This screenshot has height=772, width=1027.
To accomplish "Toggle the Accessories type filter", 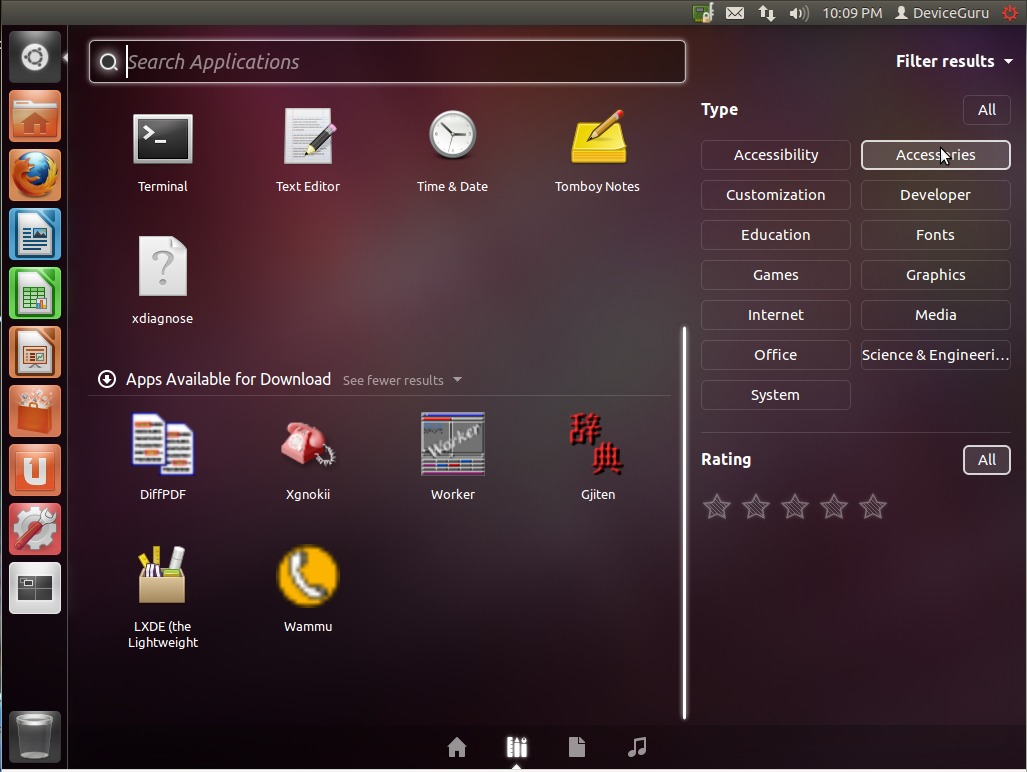I will pyautogui.click(x=935, y=155).
